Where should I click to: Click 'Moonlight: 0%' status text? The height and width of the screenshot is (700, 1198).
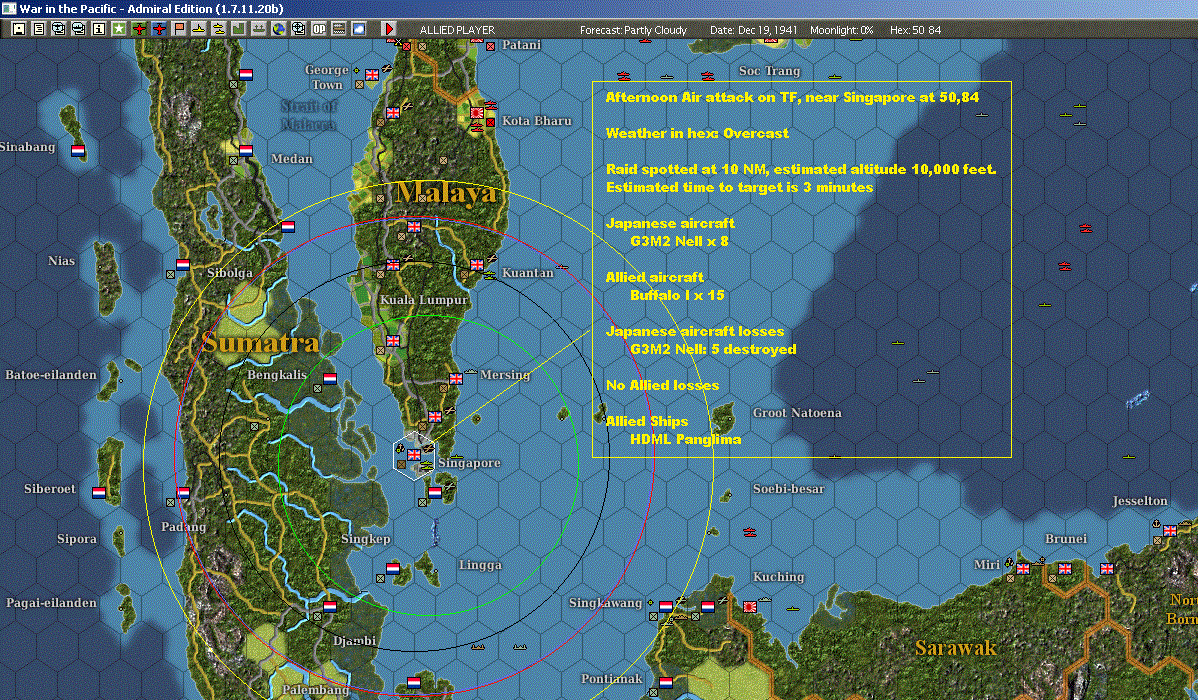coord(842,30)
